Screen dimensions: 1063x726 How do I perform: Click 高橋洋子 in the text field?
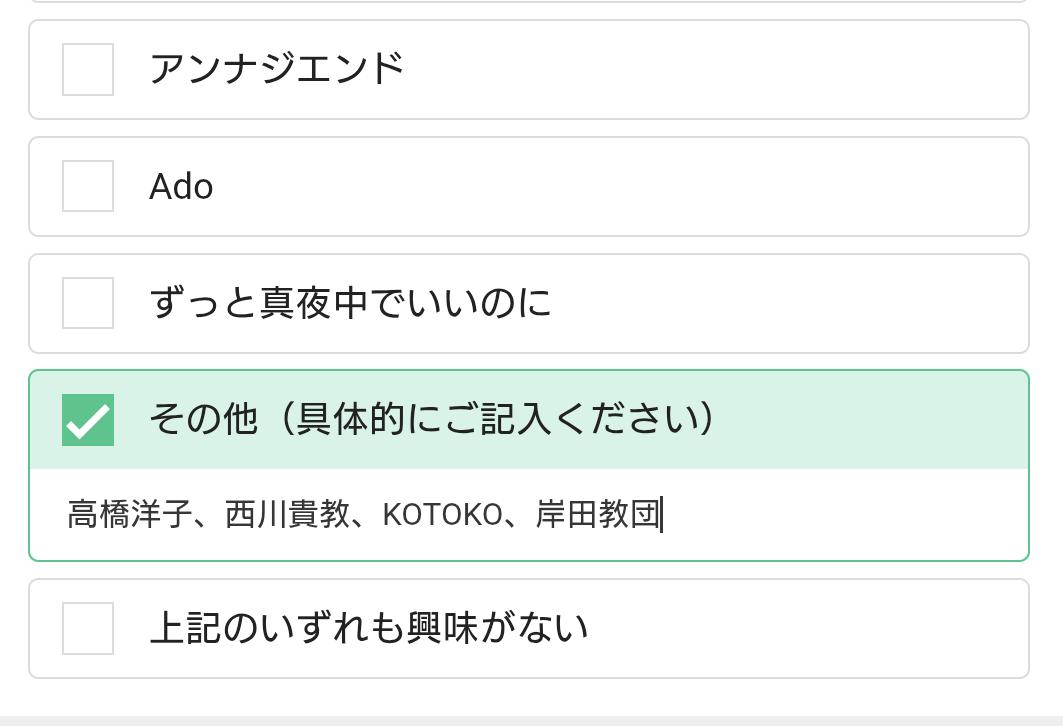(129, 514)
